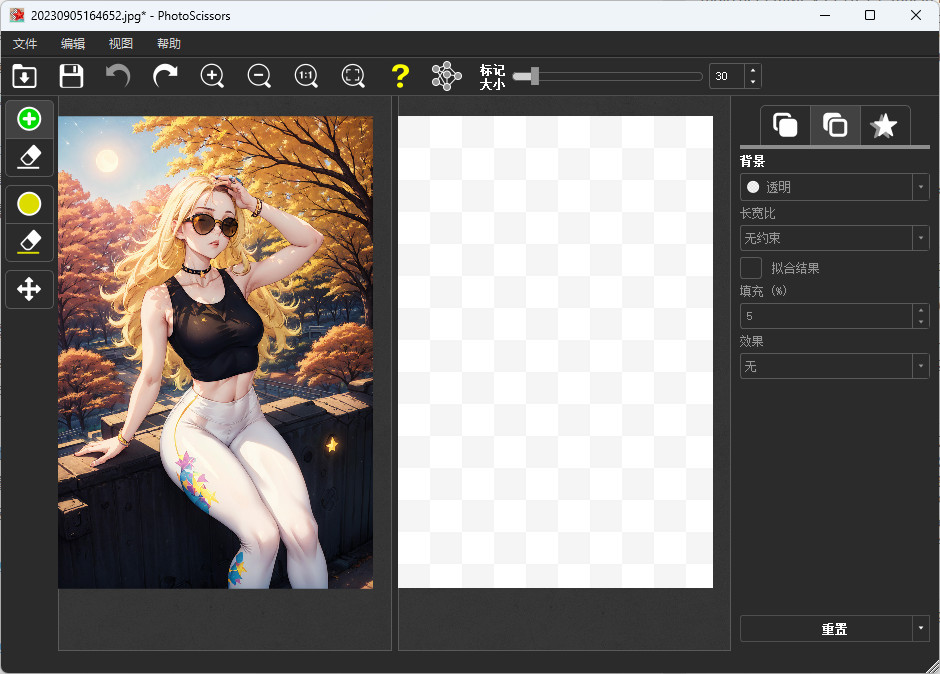The width and height of the screenshot is (940, 674).
Task: Select the yellow marker tool
Action: tap(29, 204)
